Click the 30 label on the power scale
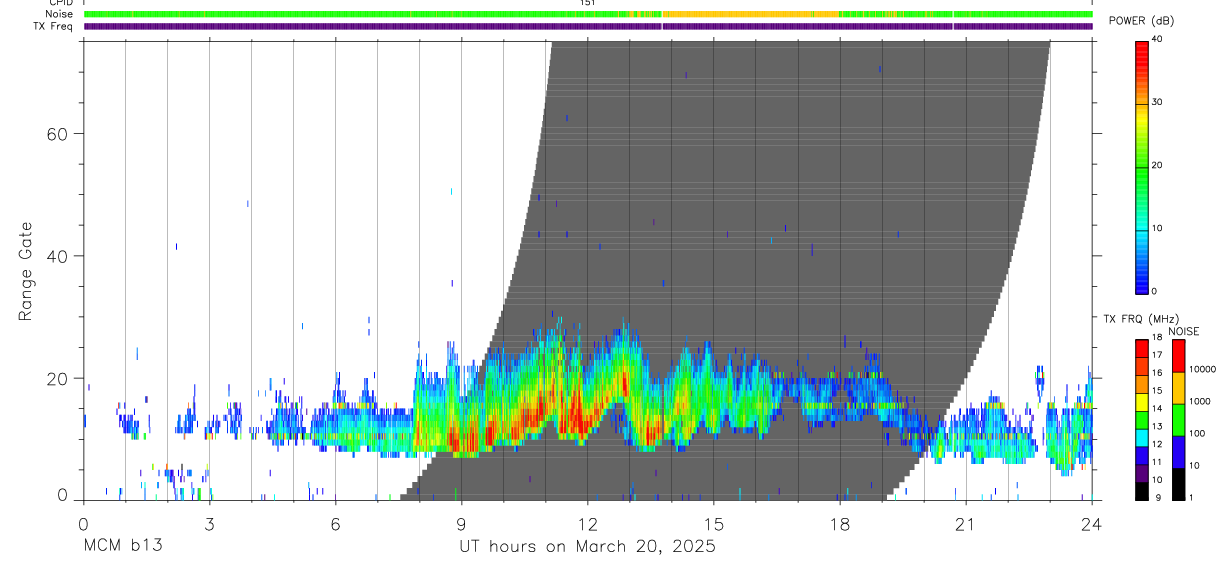 pyautogui.click(x=1158, y=102)
